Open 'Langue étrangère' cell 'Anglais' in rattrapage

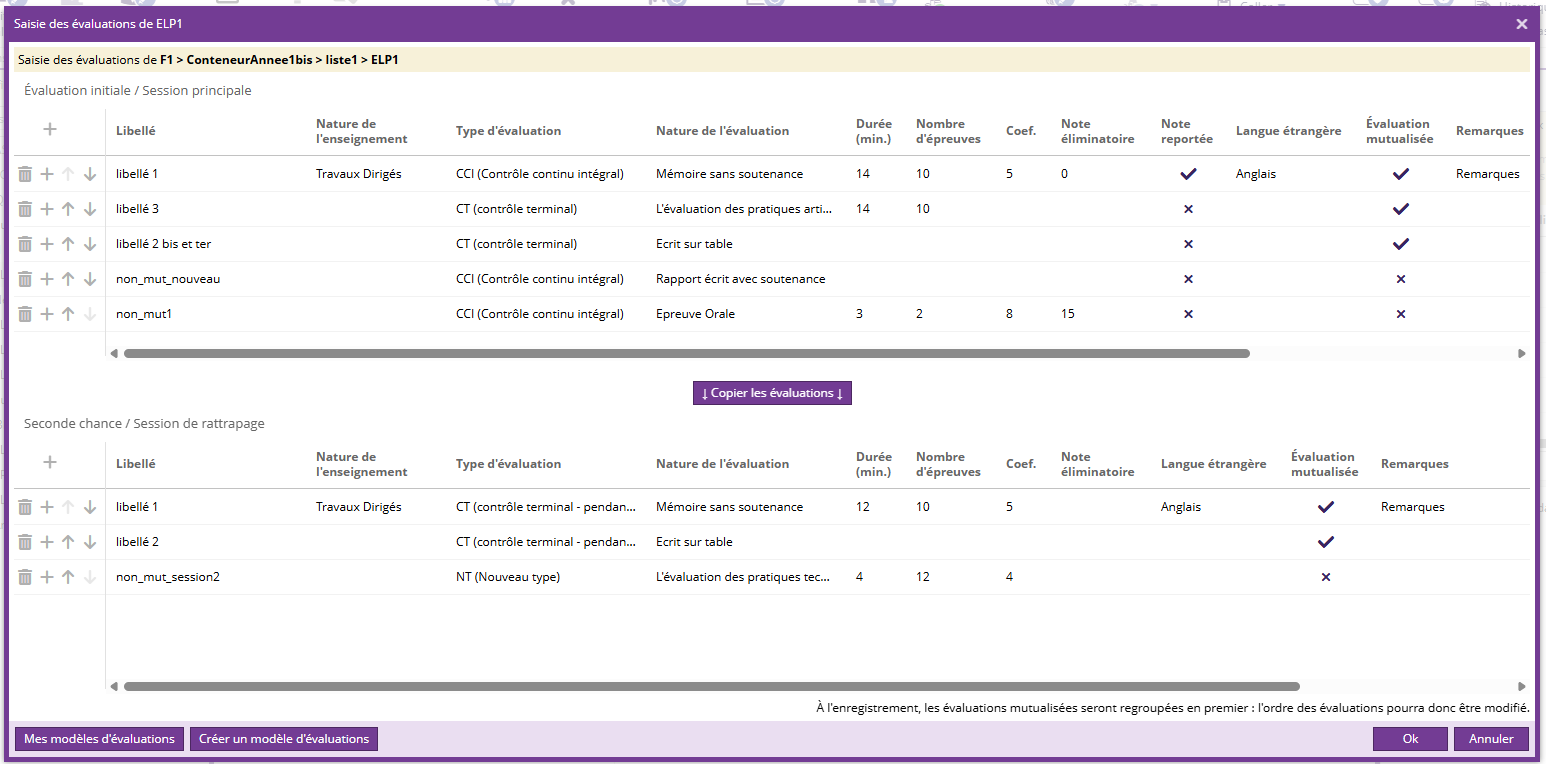pos(1181,507)
